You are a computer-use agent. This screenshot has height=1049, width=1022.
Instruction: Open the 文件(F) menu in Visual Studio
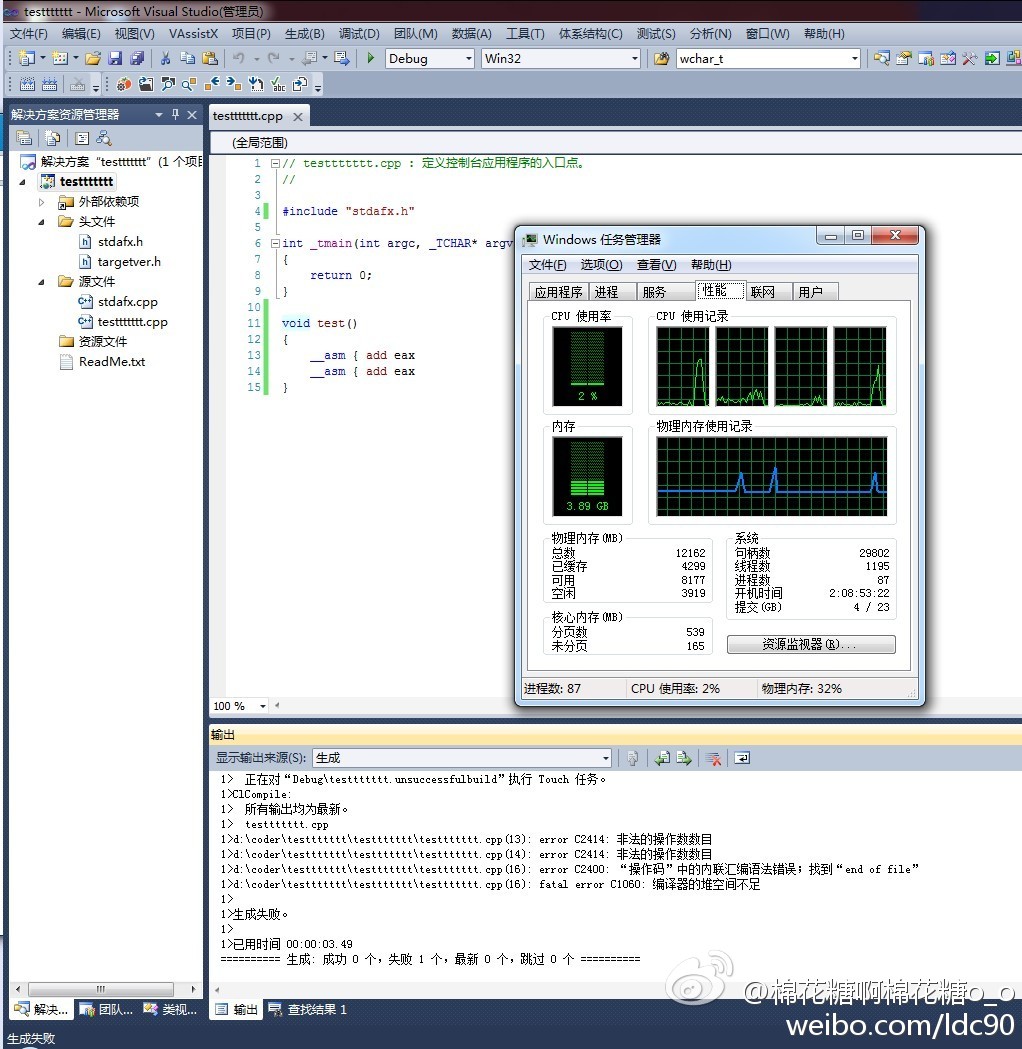[29, 33]
